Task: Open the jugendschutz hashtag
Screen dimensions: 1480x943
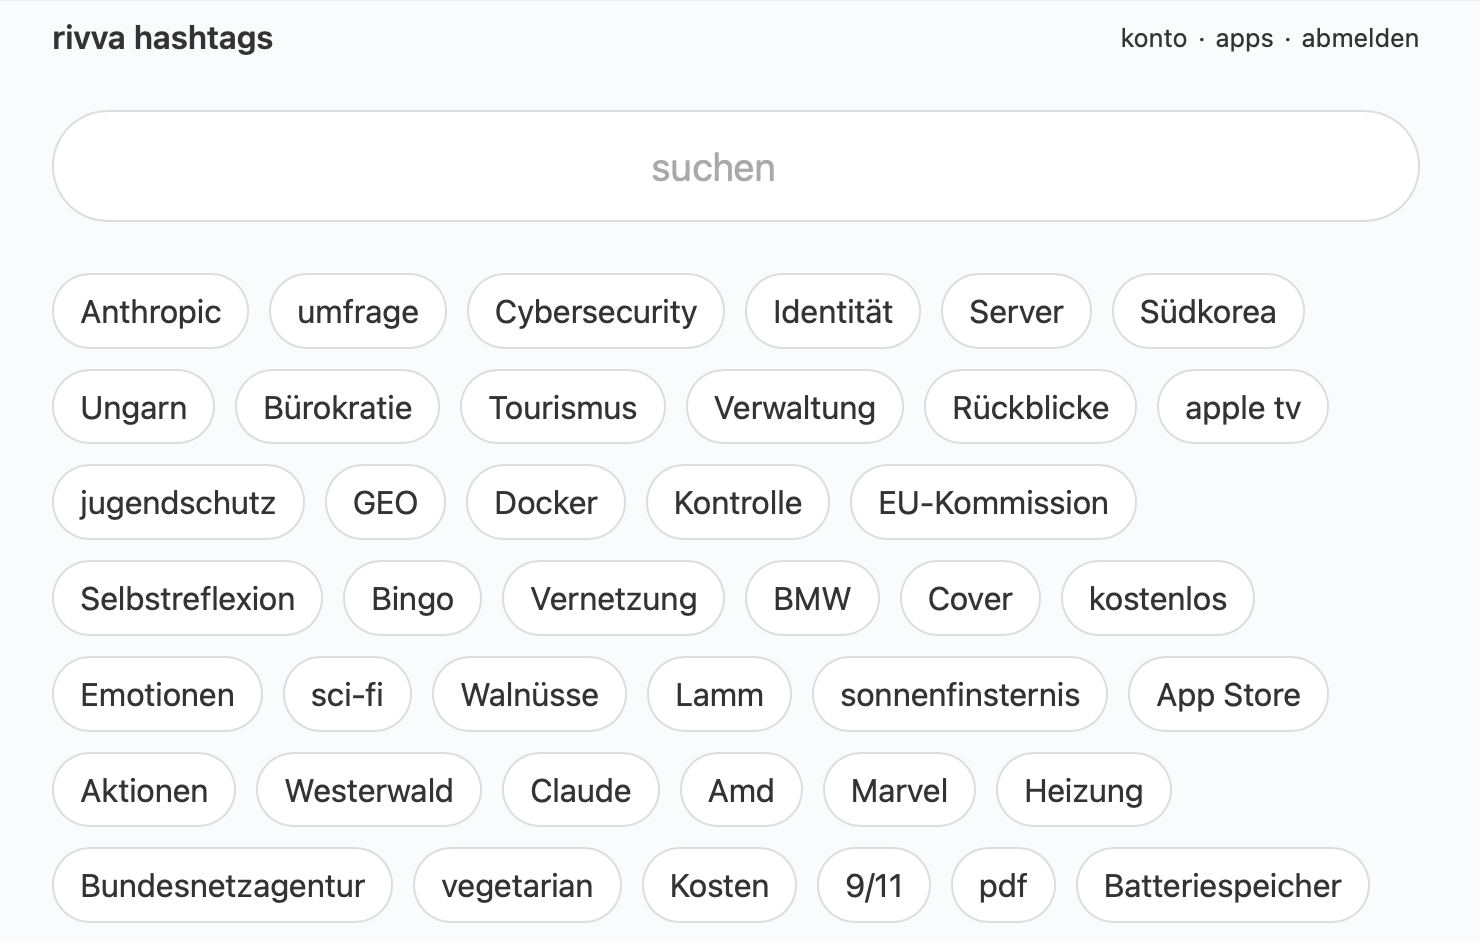Action: (178, 502)
